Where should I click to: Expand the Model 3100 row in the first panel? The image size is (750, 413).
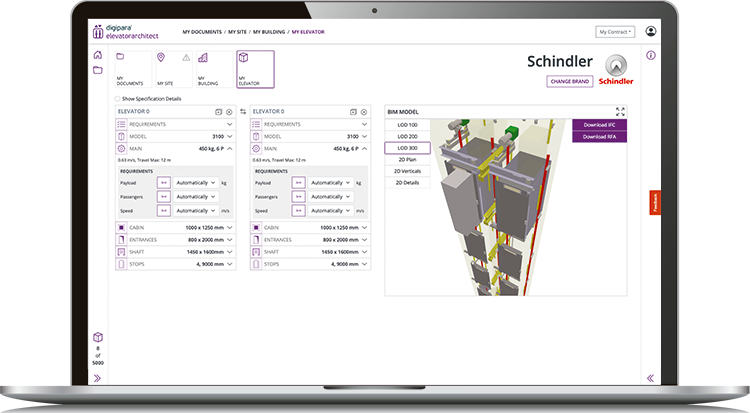coord(176,136)
